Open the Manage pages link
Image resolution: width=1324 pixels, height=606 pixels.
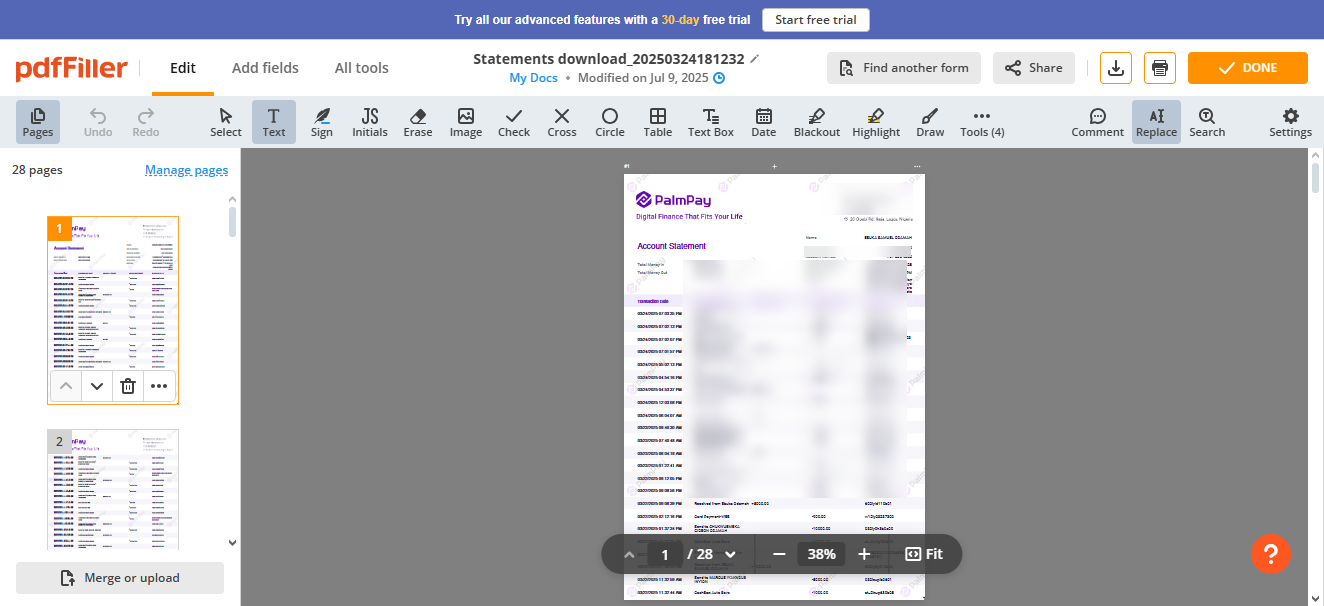click(187, 170)
